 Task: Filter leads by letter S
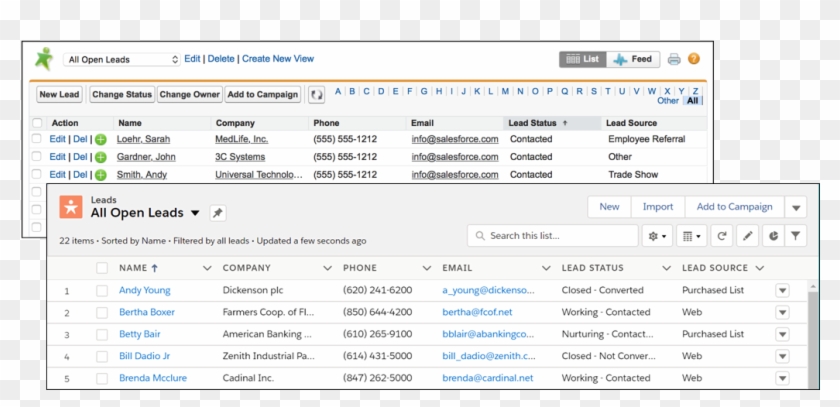(594, 92)
